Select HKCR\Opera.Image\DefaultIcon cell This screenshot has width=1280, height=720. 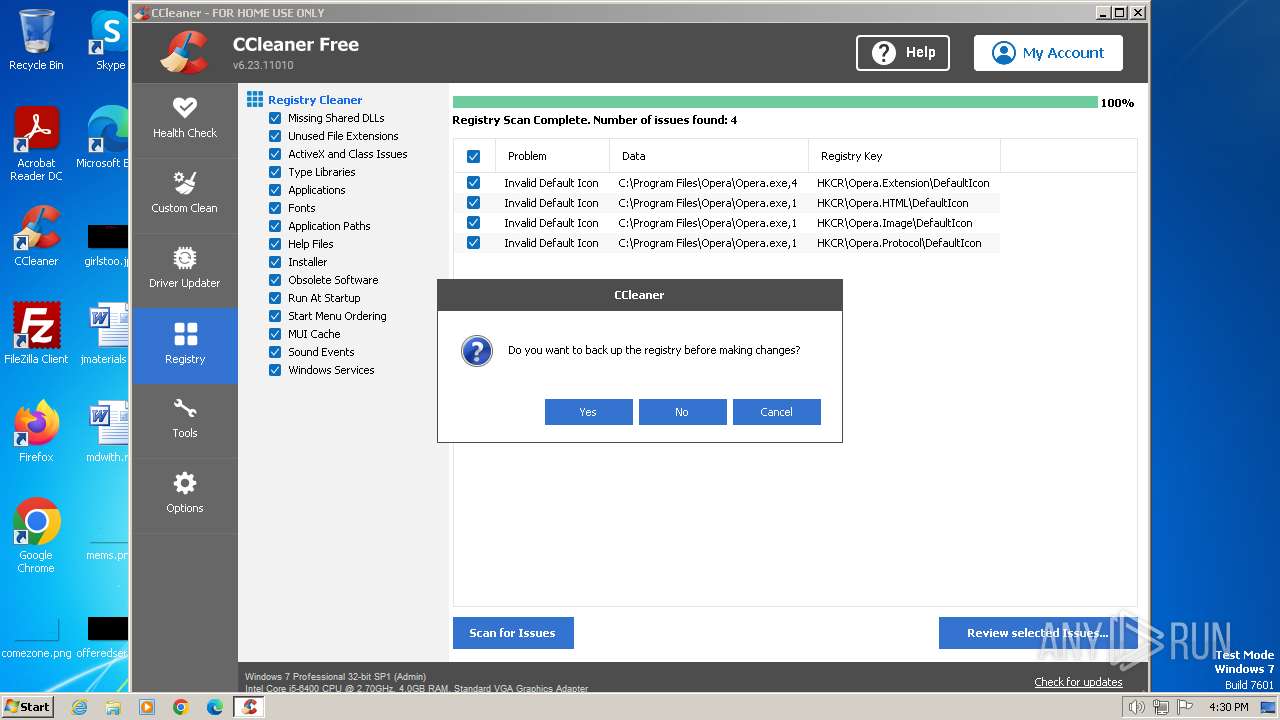point(895,223)
